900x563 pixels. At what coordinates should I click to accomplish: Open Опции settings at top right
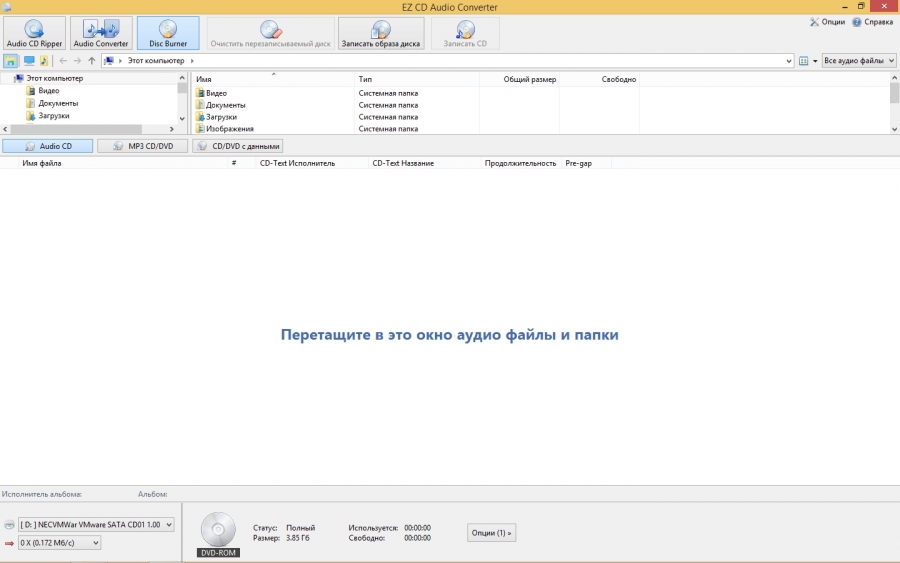[827, 22]
